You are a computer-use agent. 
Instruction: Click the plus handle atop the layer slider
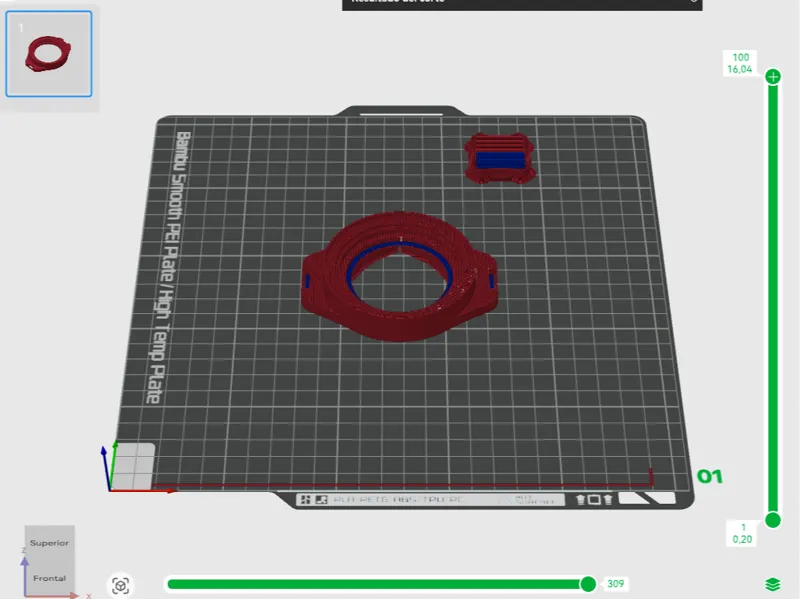tap(773, 77)
